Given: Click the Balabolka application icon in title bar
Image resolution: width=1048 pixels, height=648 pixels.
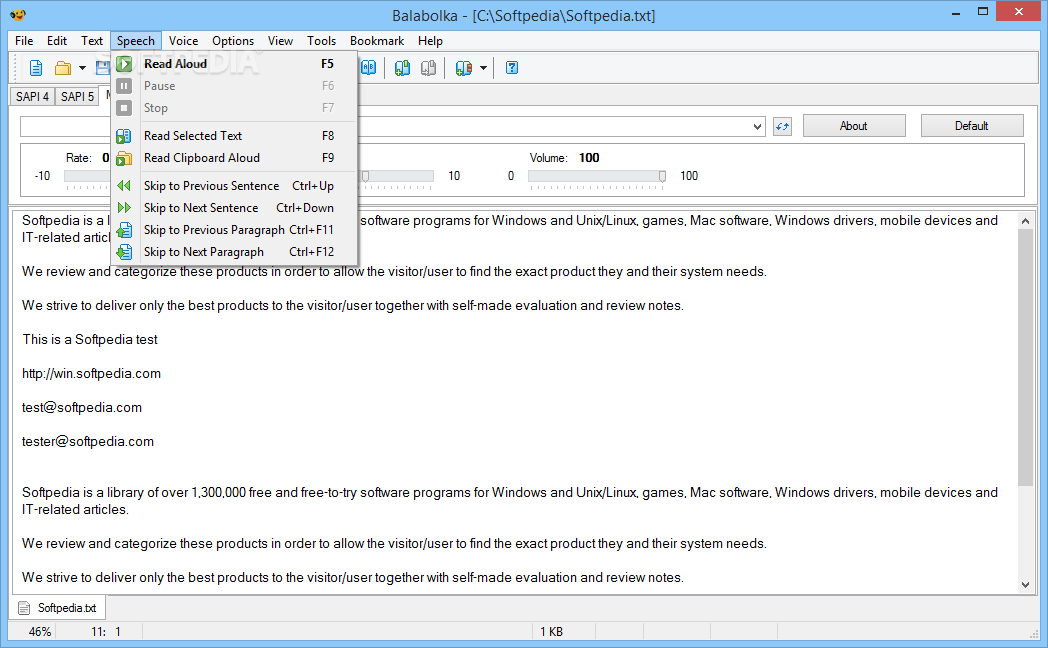Looking at the screenshot, I should [x=18, y=15].
